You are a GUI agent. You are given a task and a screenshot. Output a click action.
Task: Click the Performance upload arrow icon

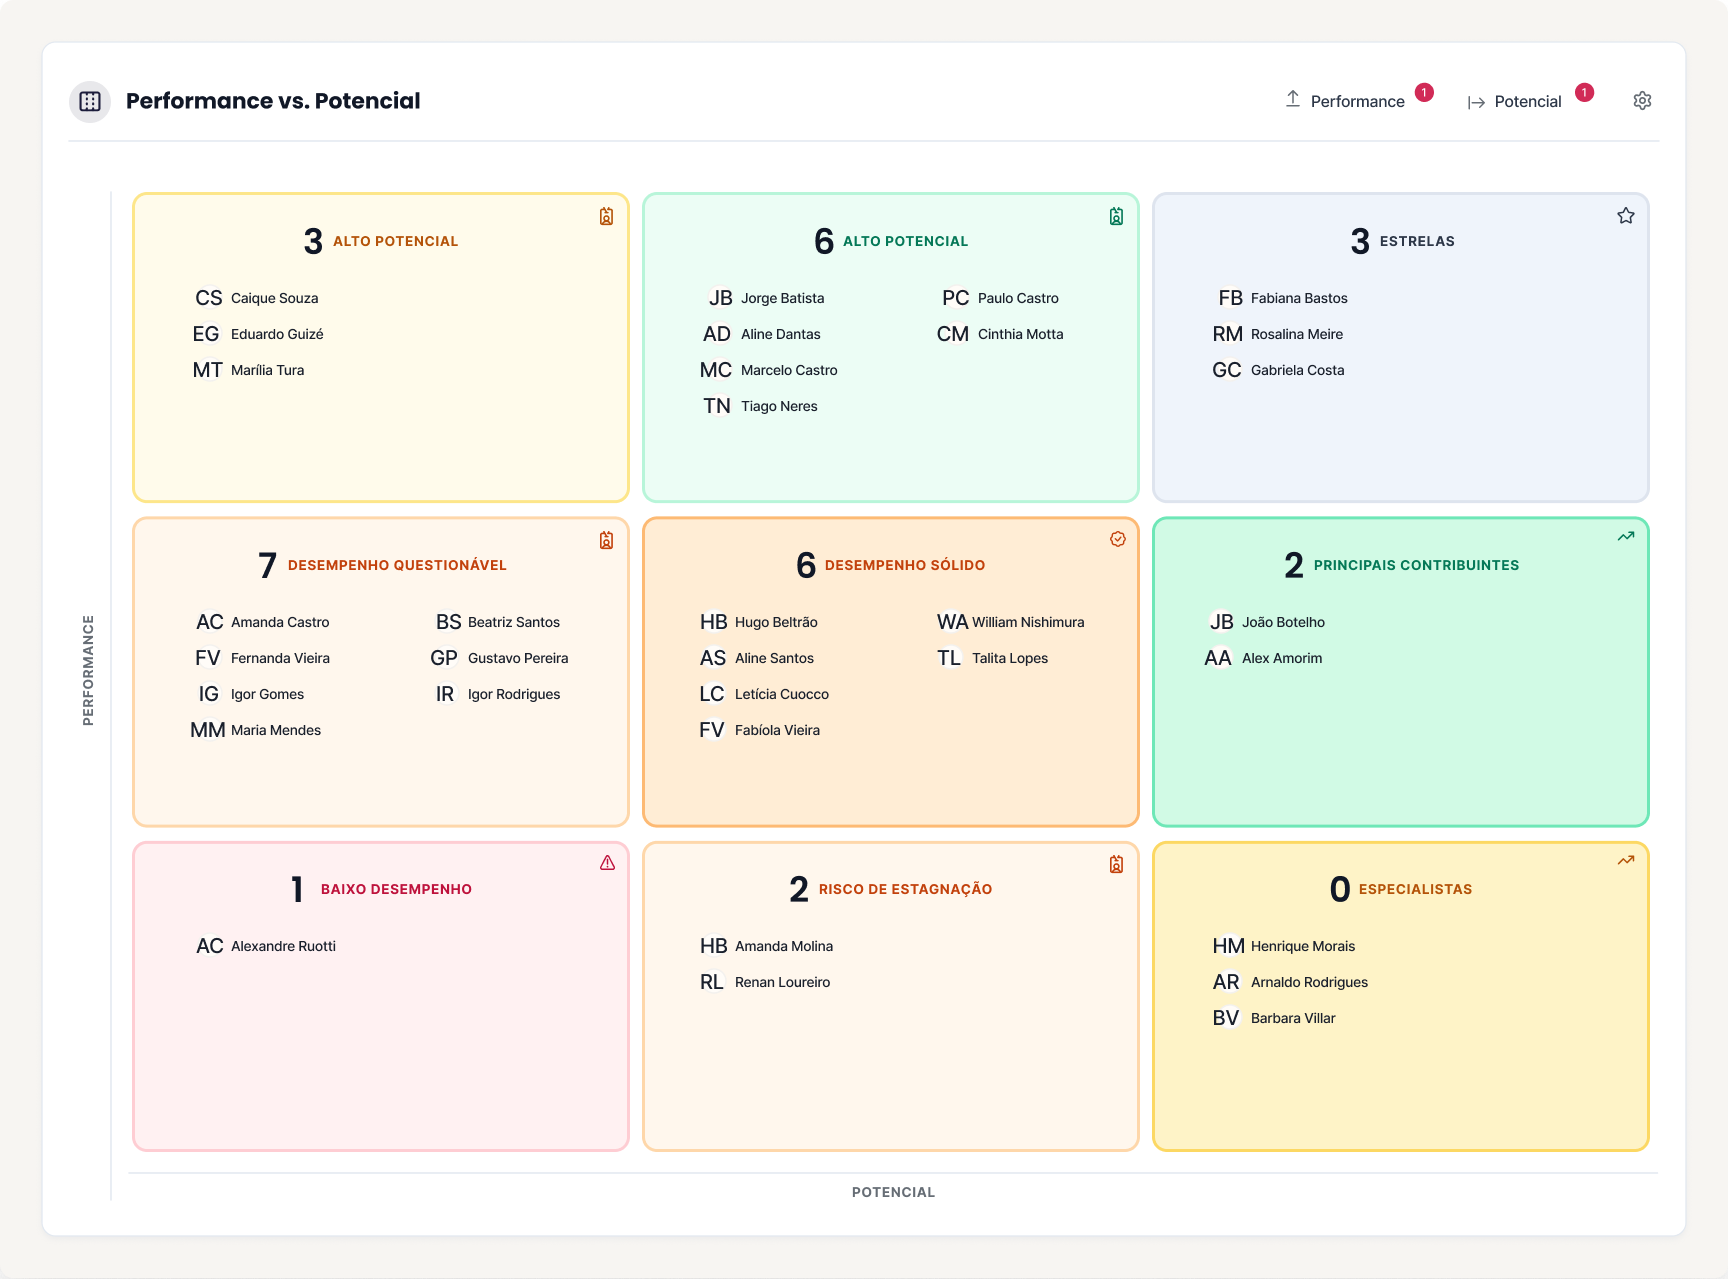(1293, 99)
